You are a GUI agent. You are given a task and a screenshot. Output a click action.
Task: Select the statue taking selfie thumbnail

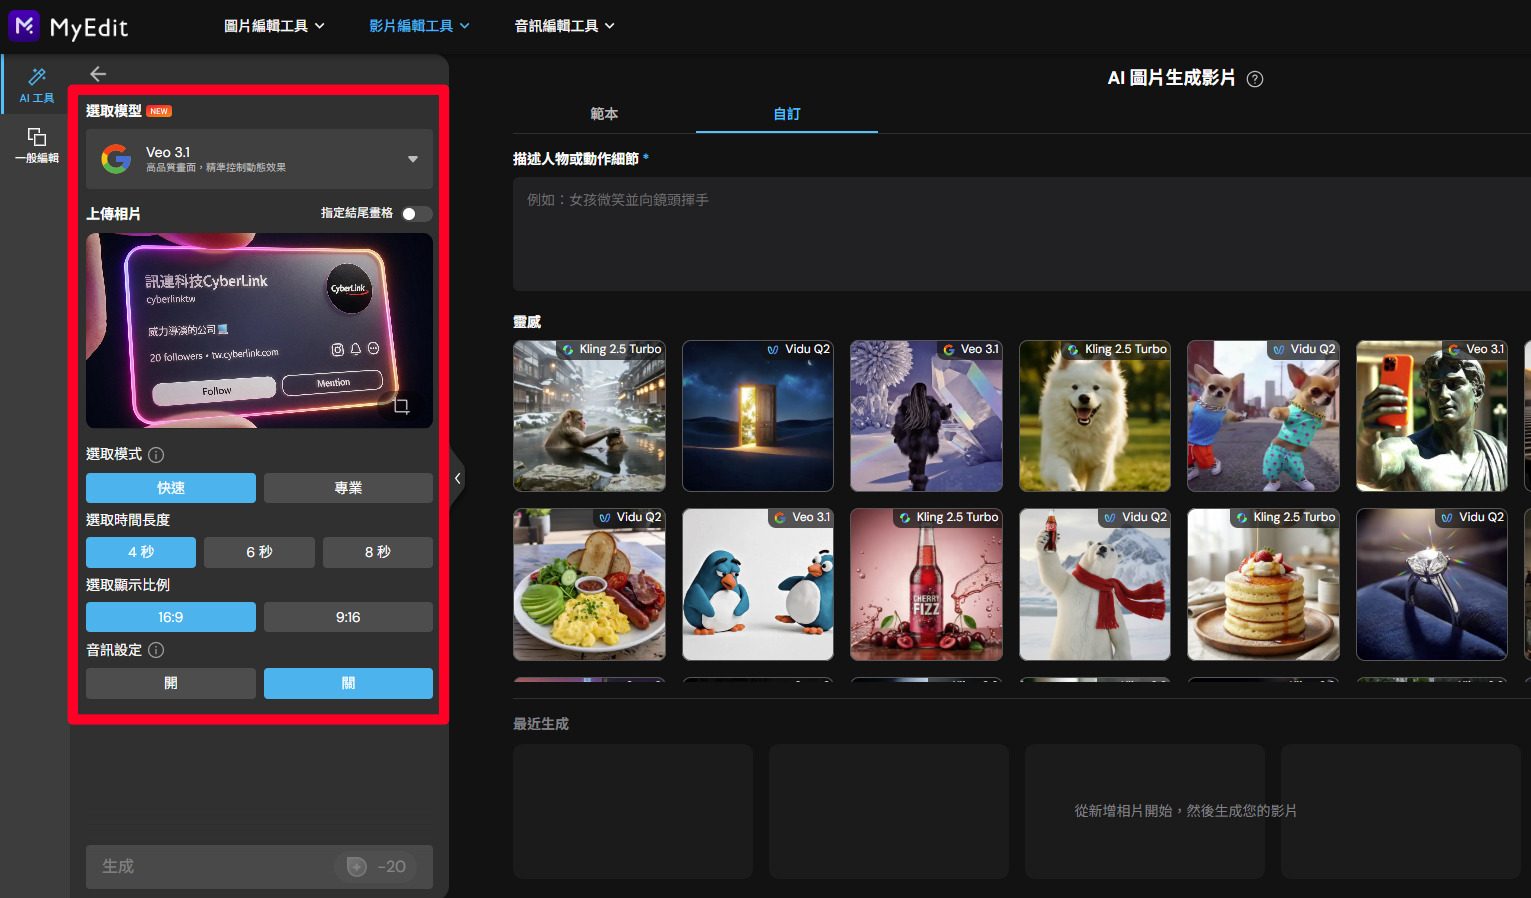[x=1432, y=416]
